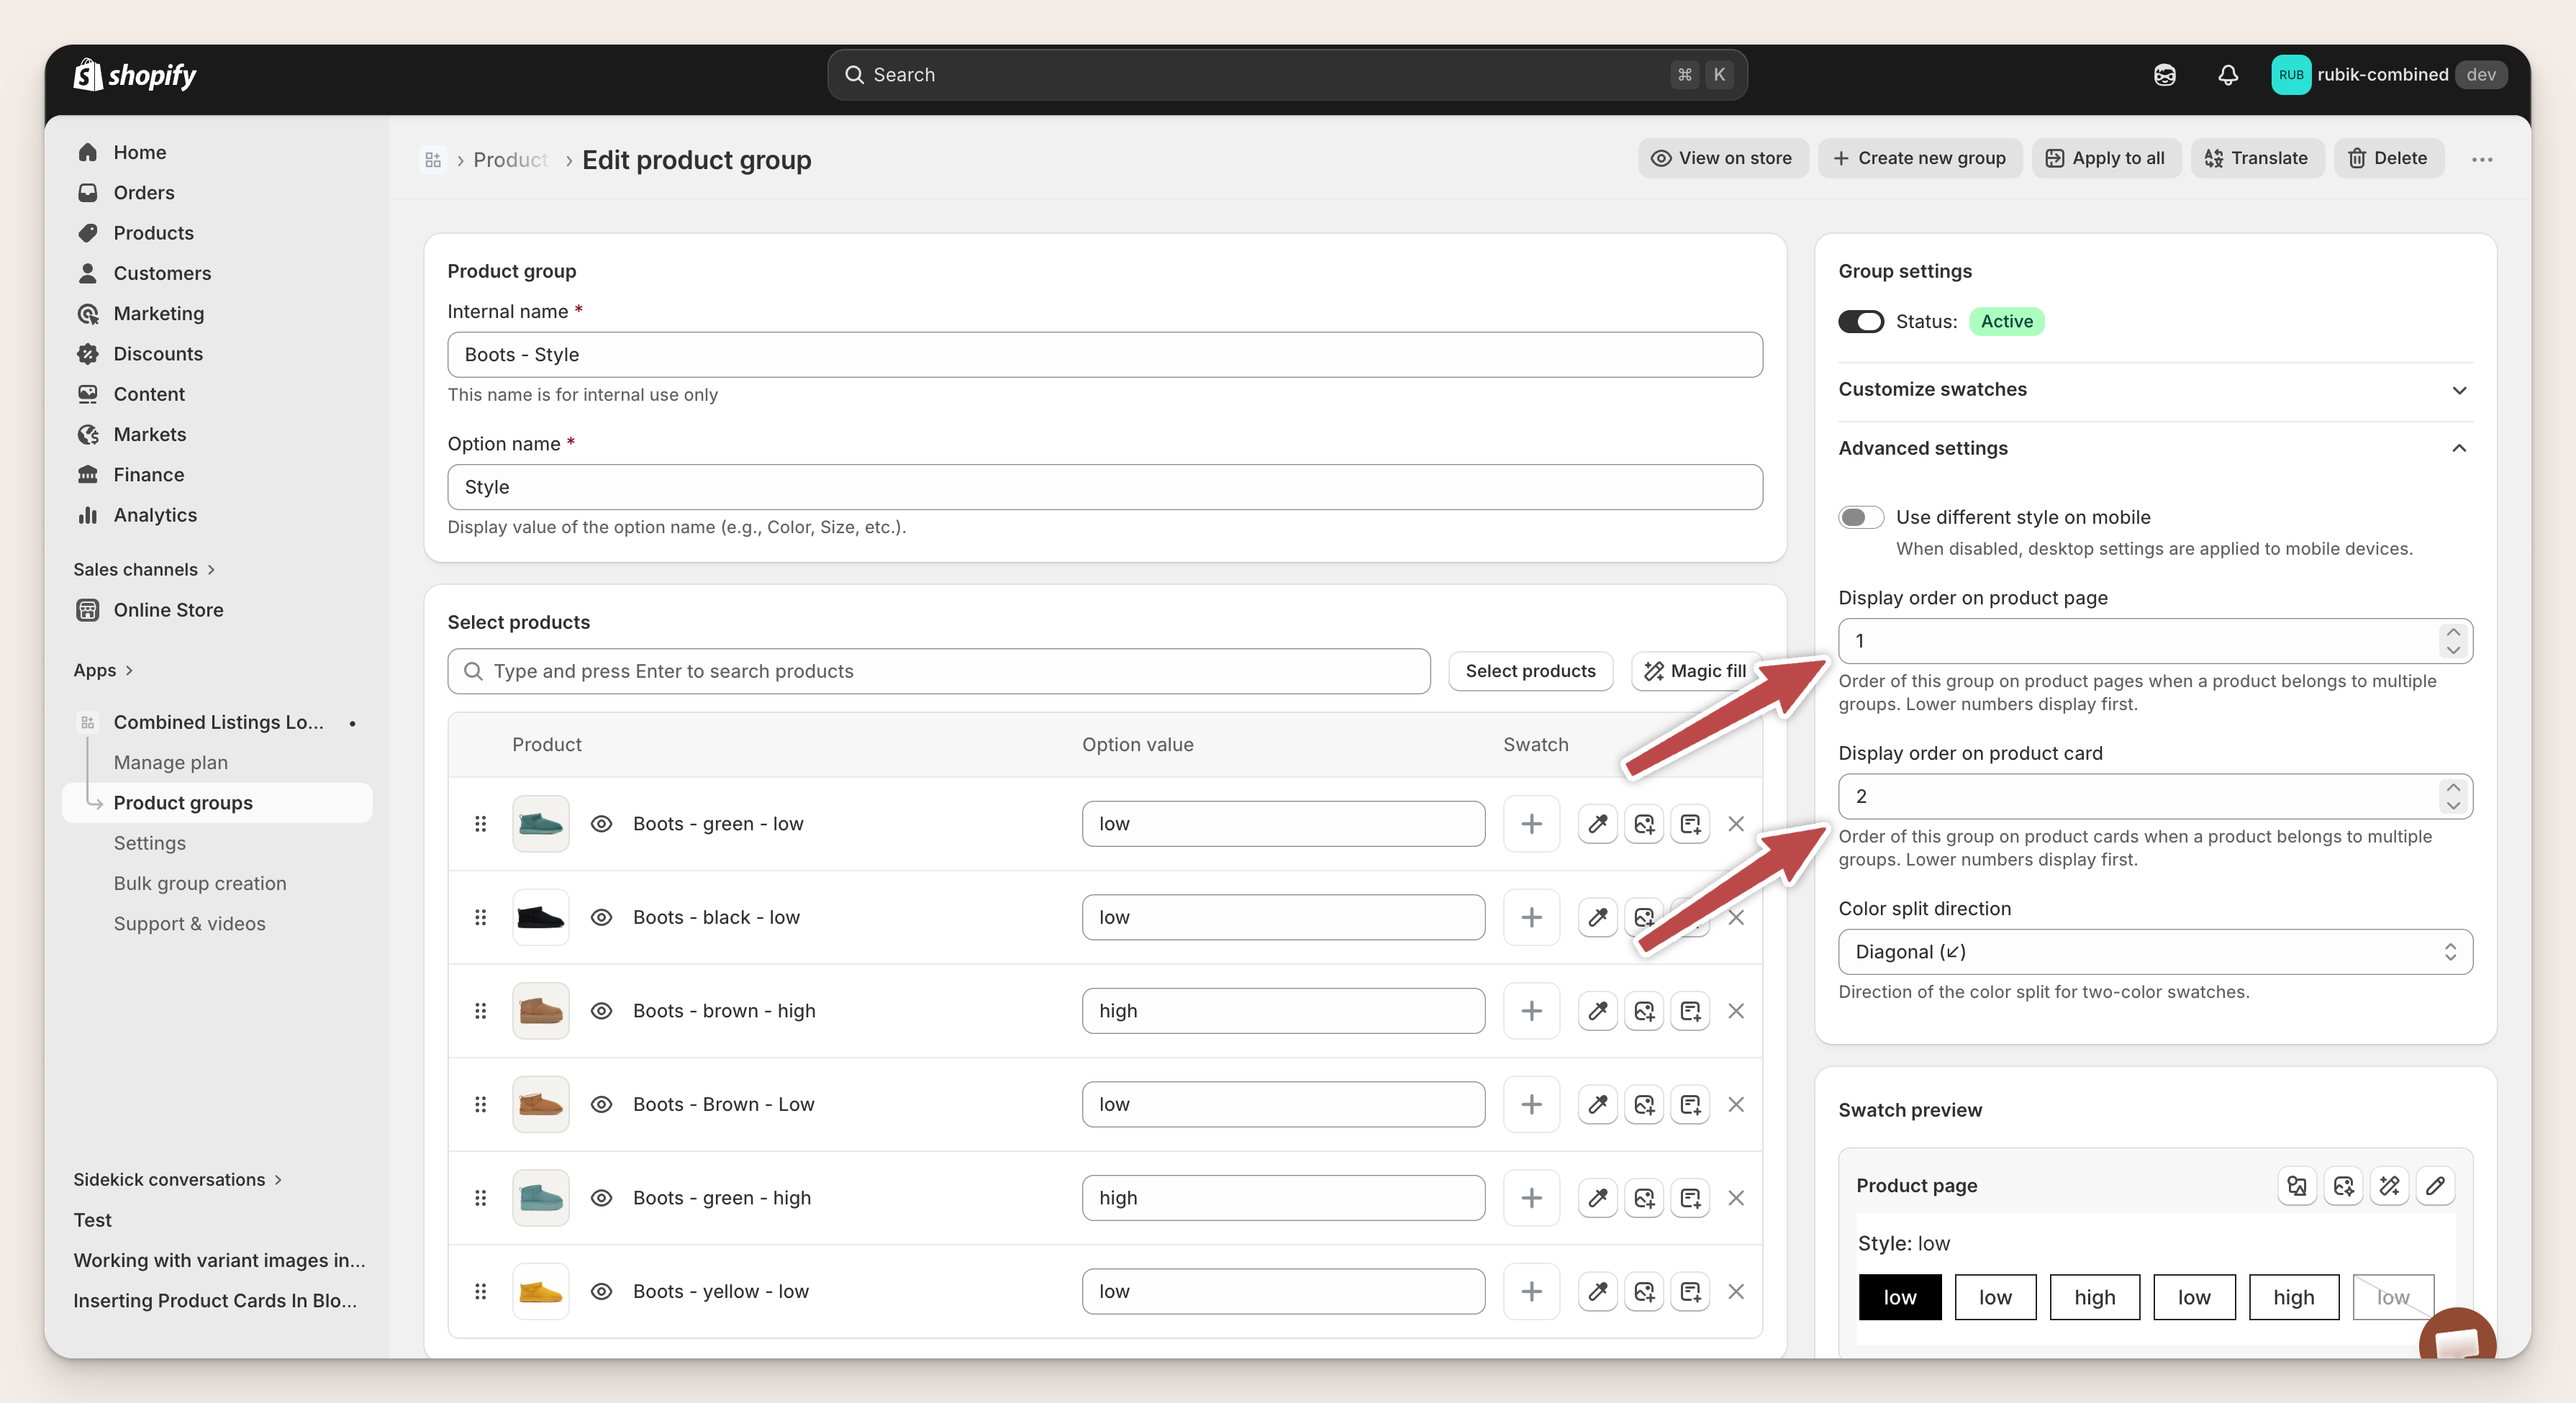Go to Product groups in the sidebar
Viewport: 2576px width, 1403px height.
coord(183,802)
